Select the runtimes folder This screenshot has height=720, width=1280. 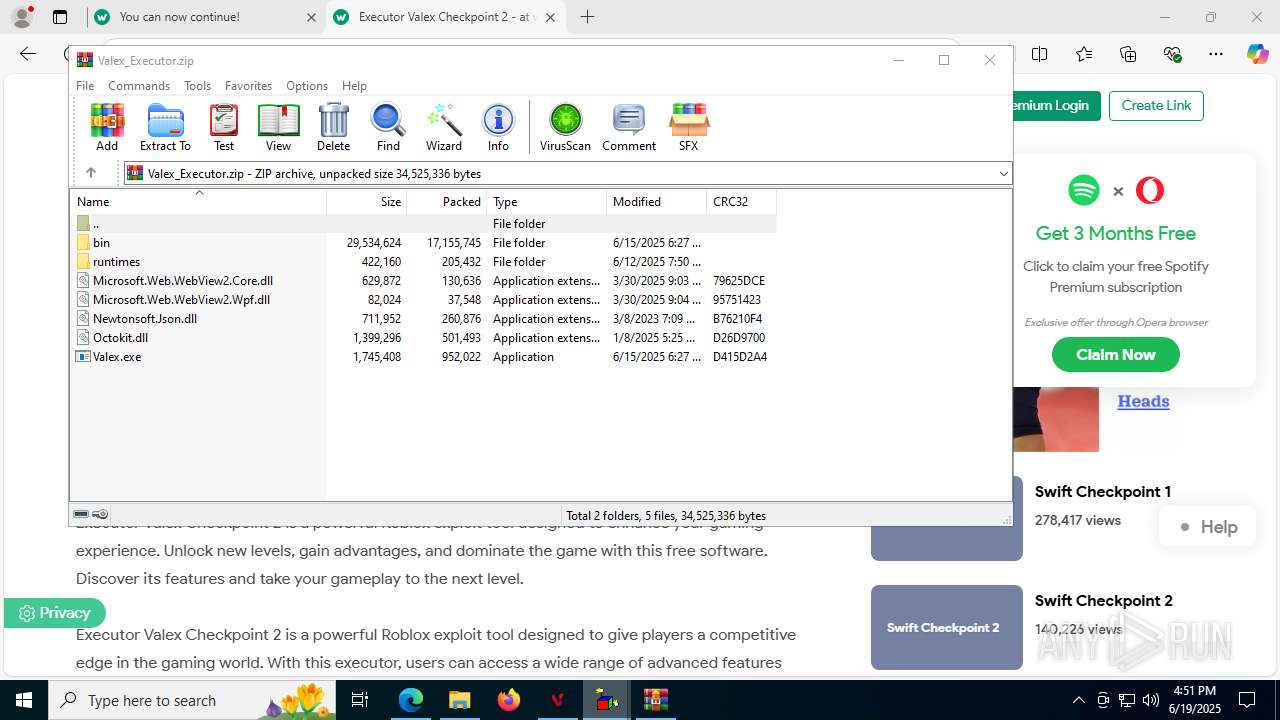(423, 262)
